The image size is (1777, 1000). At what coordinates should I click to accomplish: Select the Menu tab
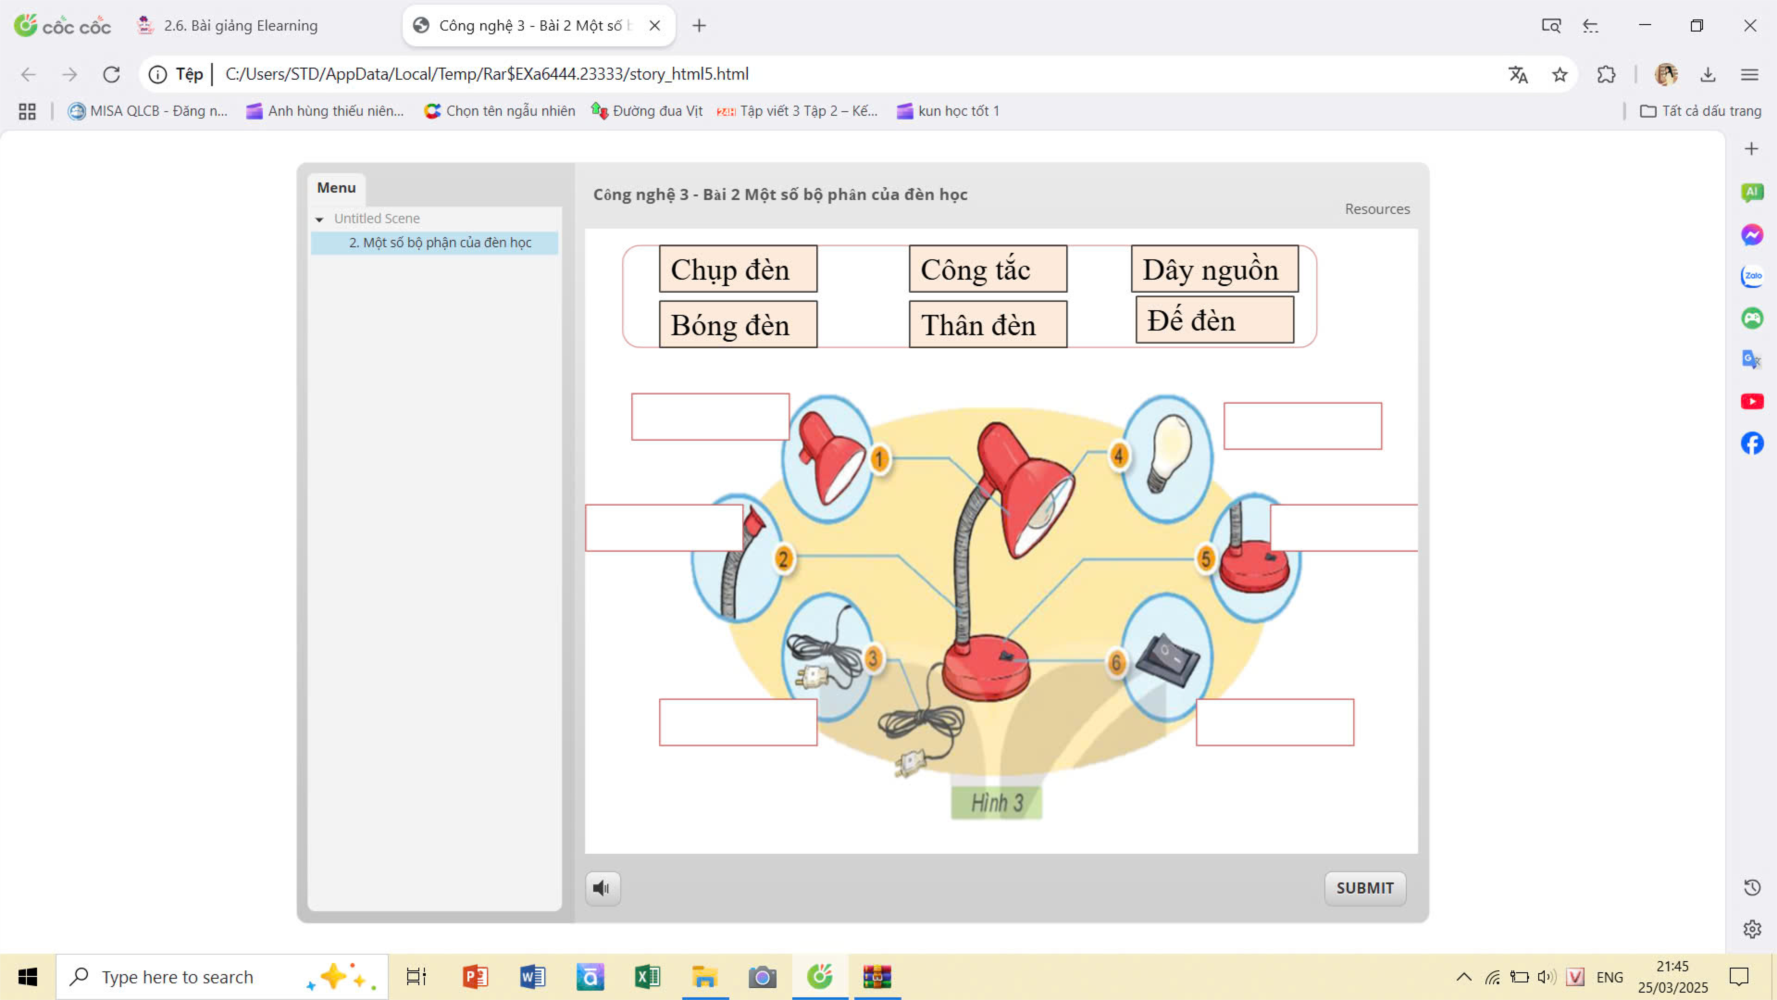[336, 188]
